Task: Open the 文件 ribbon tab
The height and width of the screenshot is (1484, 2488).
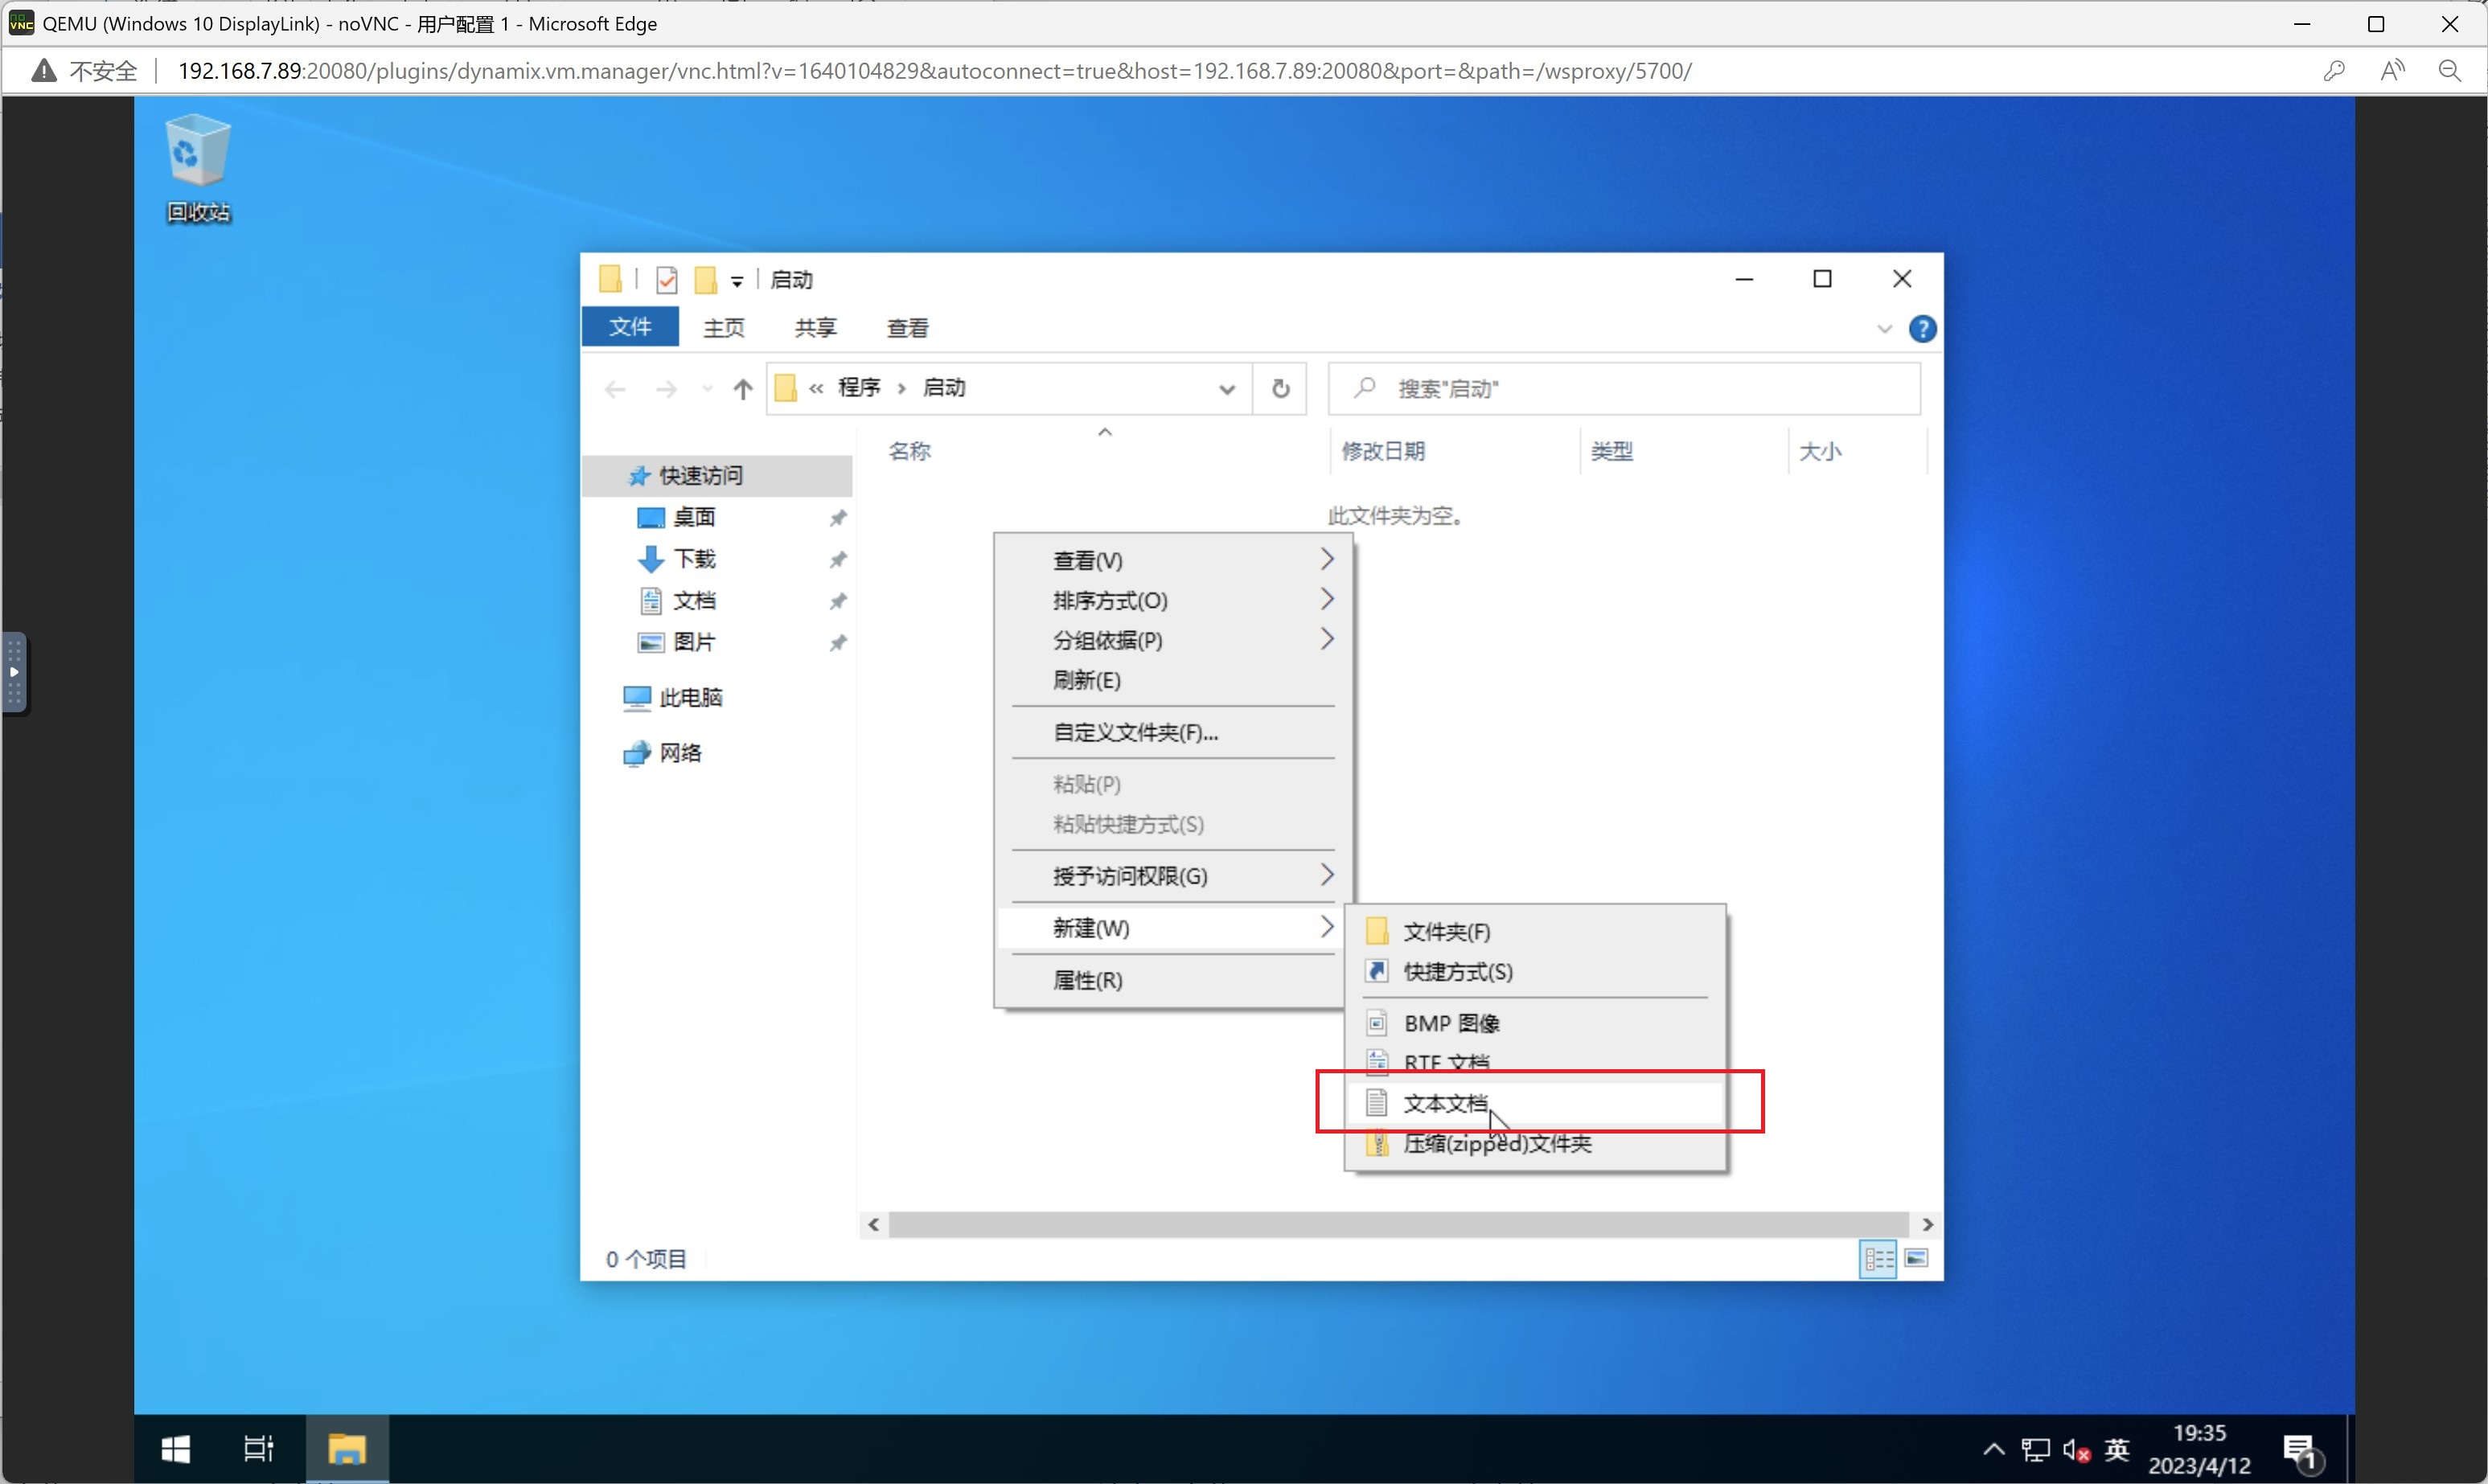Action: (630, 327)
